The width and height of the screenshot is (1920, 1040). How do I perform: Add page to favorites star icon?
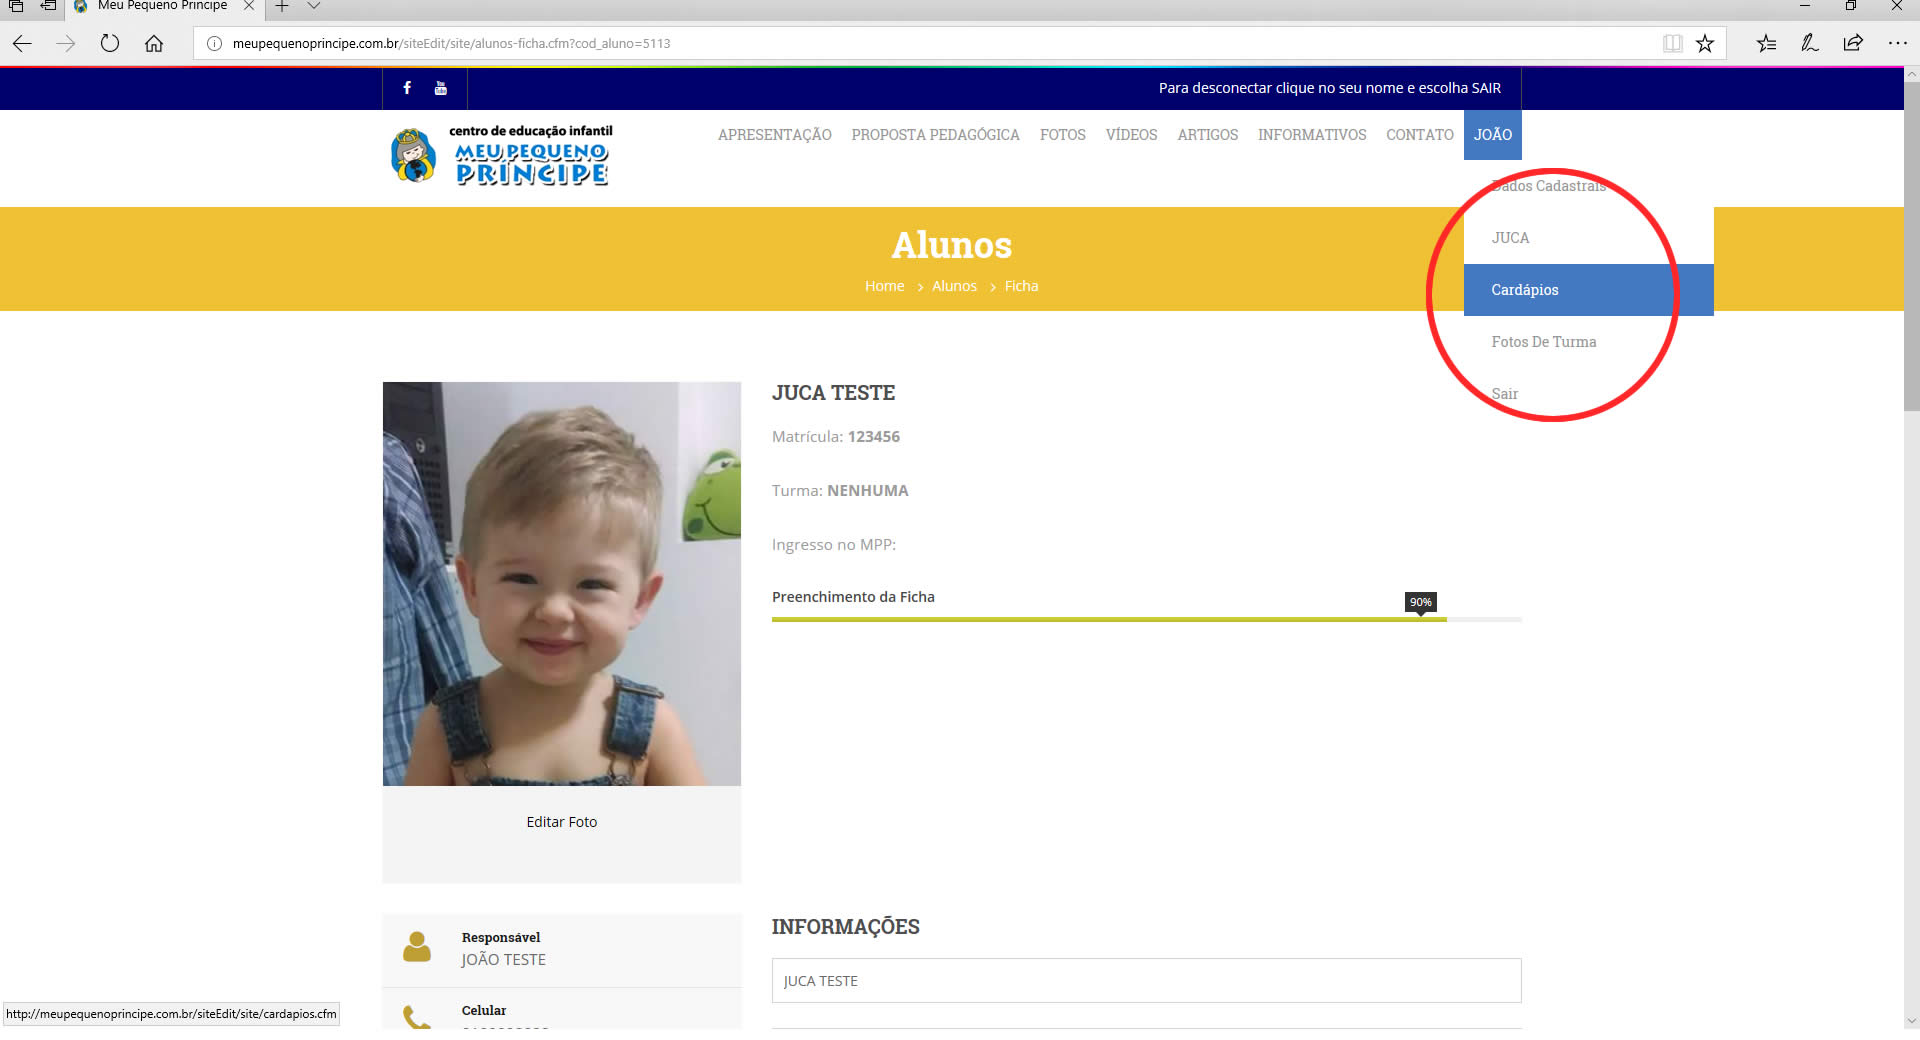pos(1705,43)
